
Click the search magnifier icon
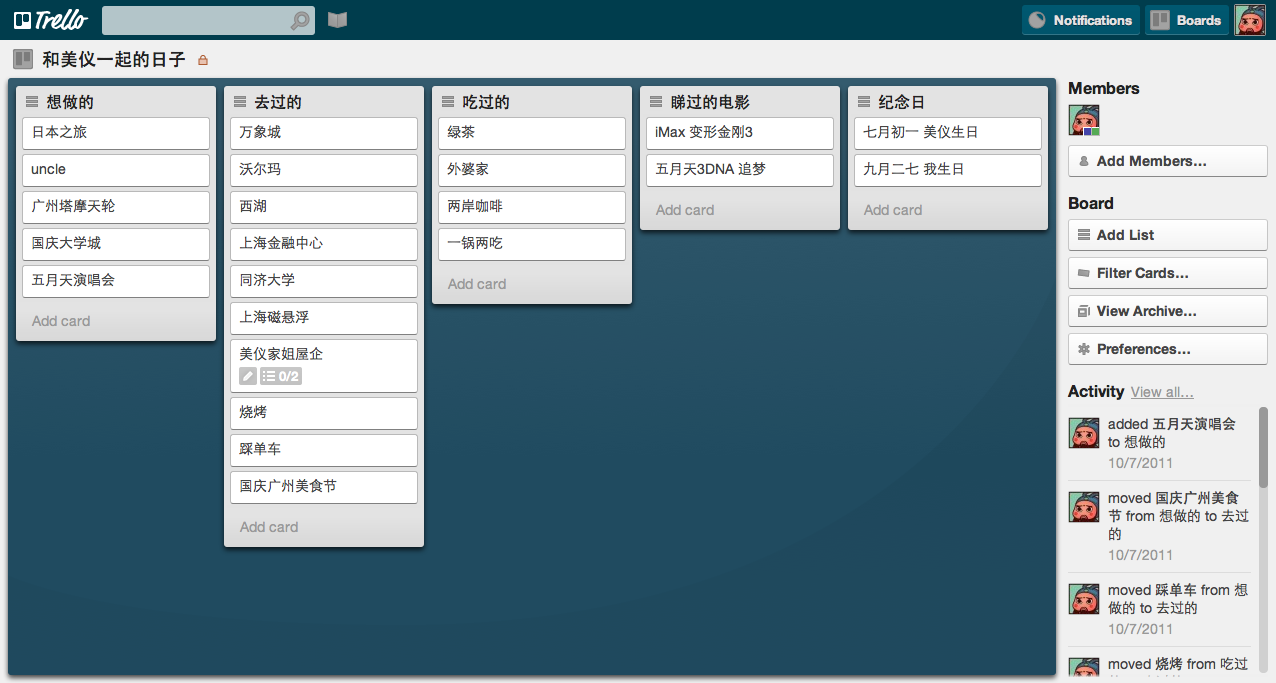299,21
